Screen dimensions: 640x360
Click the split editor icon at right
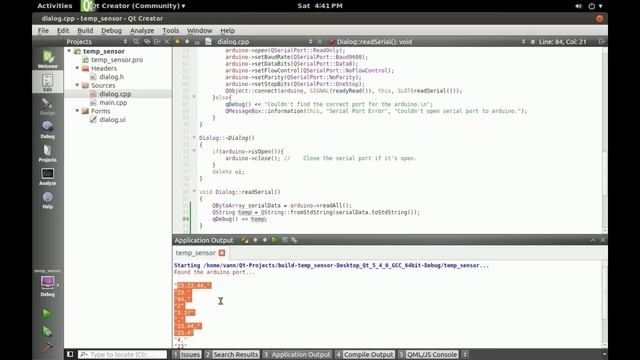[x=601, y=42]
